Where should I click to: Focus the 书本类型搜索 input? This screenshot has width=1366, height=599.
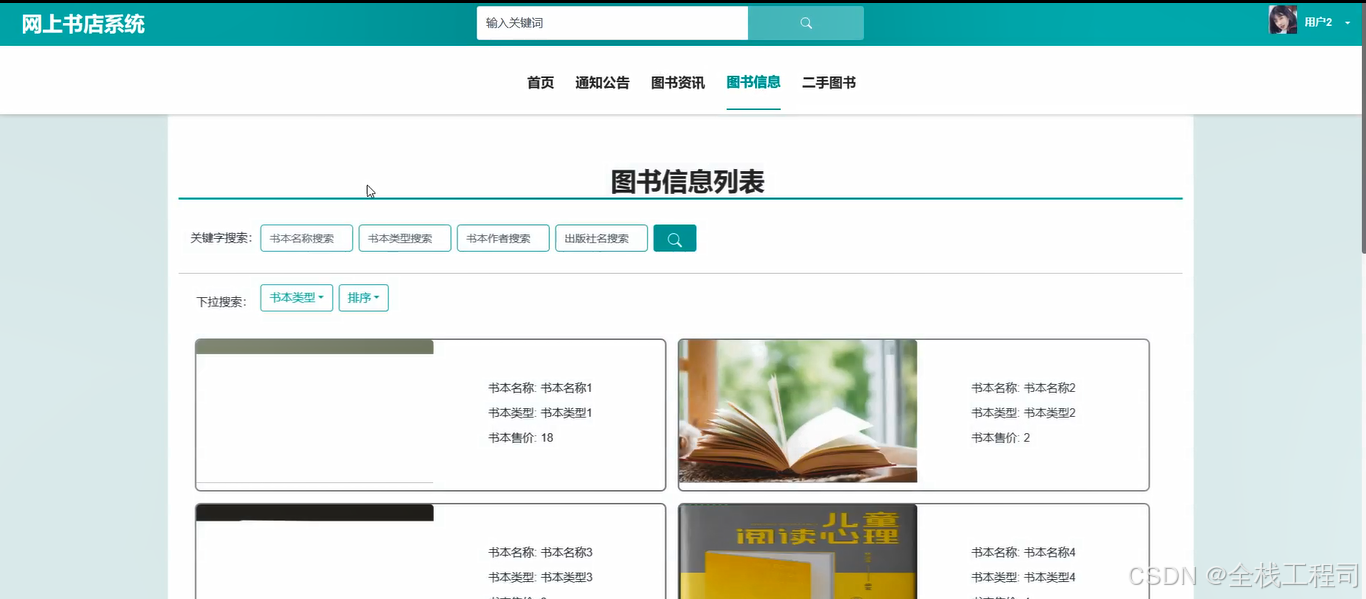coord(405,238)
